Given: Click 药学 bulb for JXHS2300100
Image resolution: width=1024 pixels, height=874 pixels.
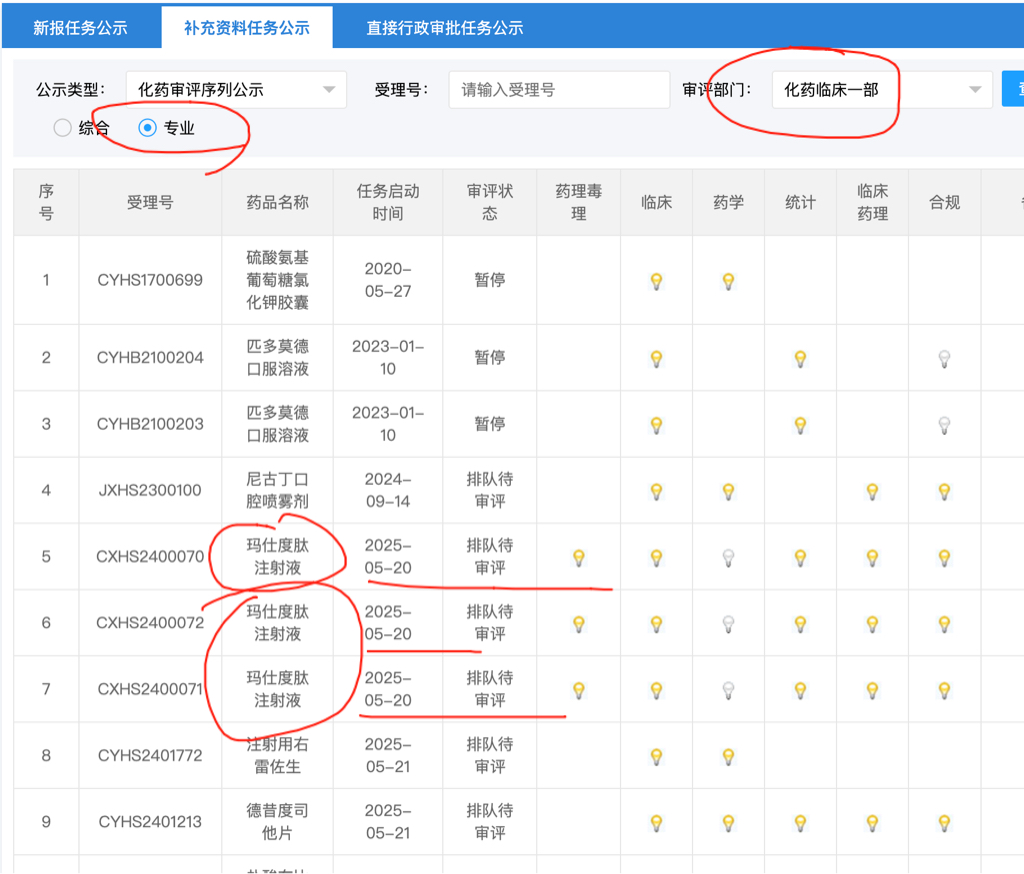Looking at the screenshot, I should [x=728, y=491].
